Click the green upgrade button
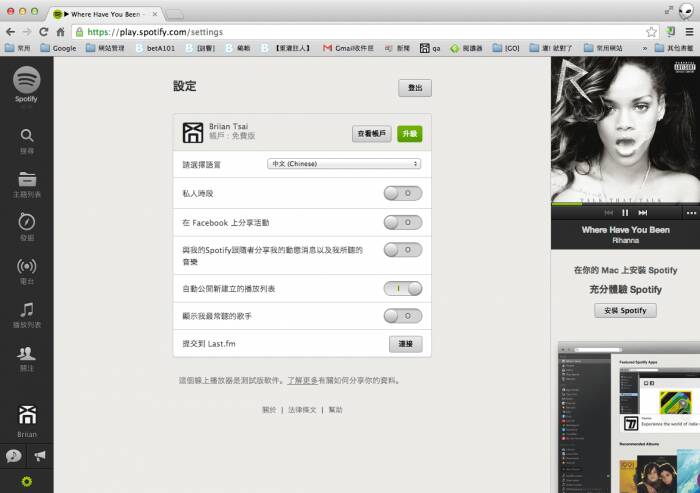The height and width of the screenshot is (493, 700). point(409,134)
